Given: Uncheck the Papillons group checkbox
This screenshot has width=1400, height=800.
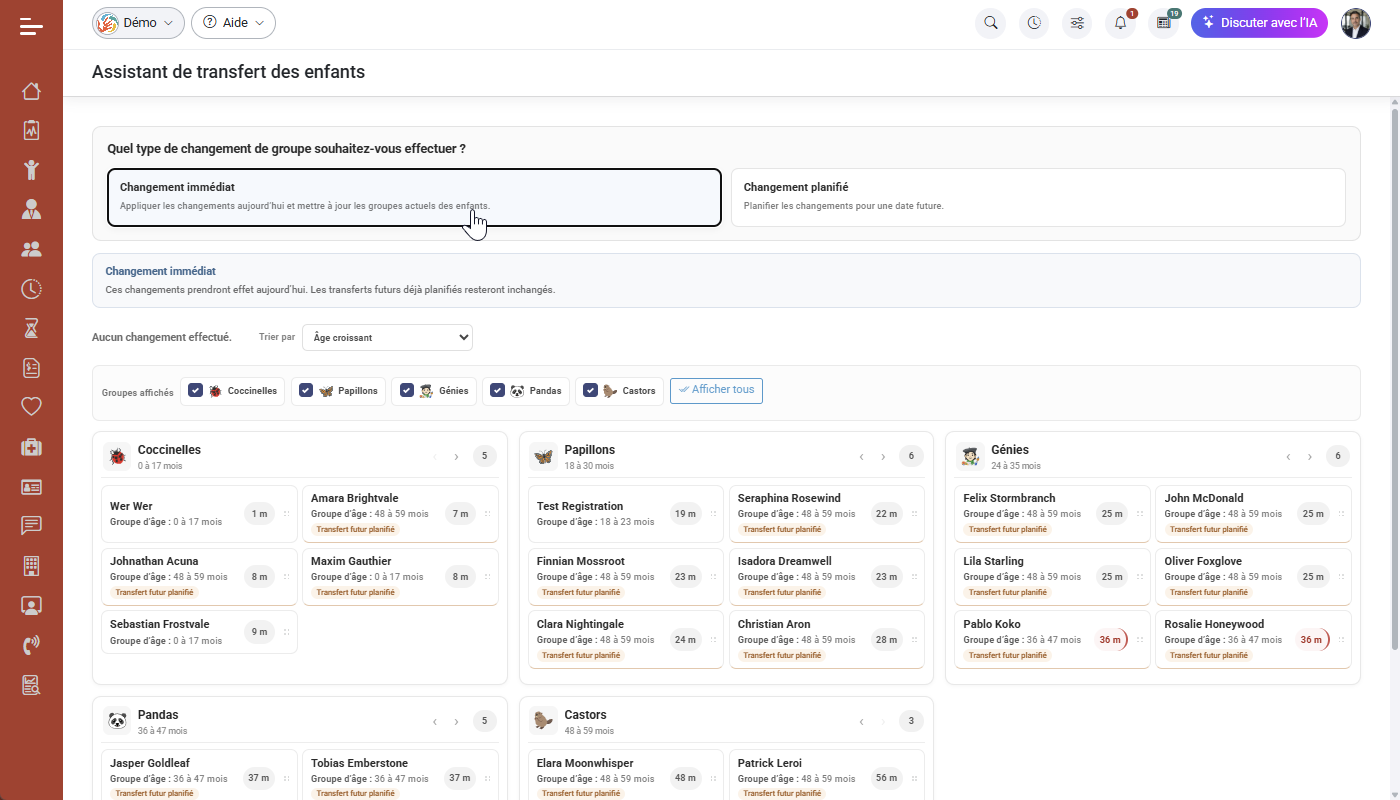Looking at the screenshot, I should coord(306,391).
